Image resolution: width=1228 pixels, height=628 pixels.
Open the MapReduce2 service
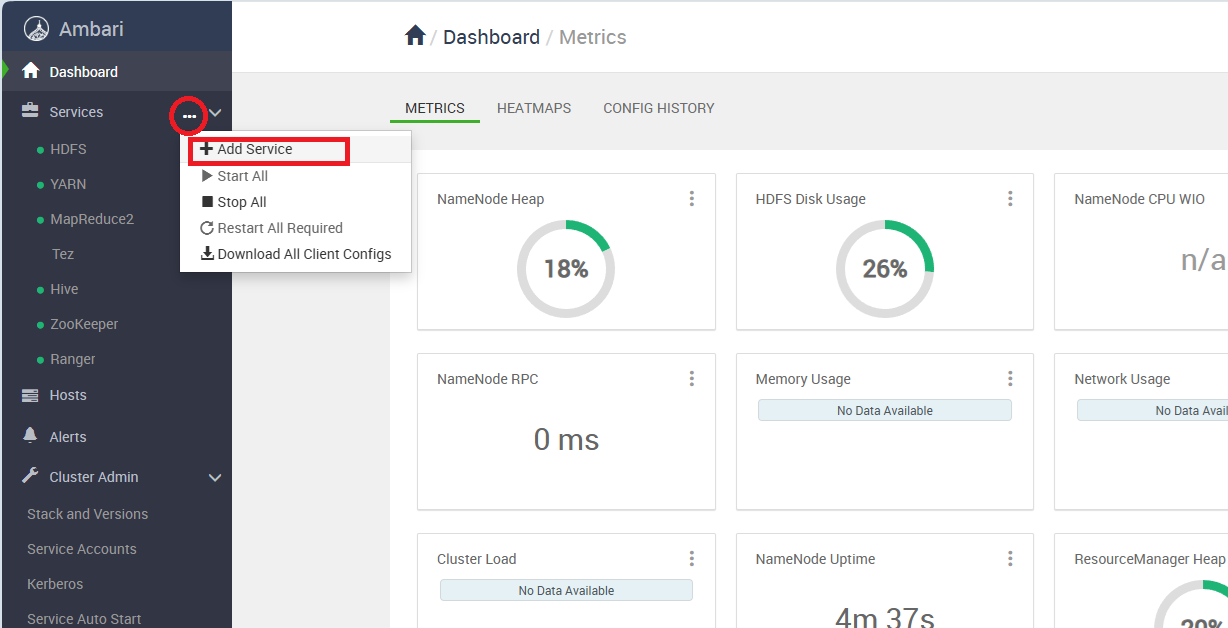pos(92,219)
